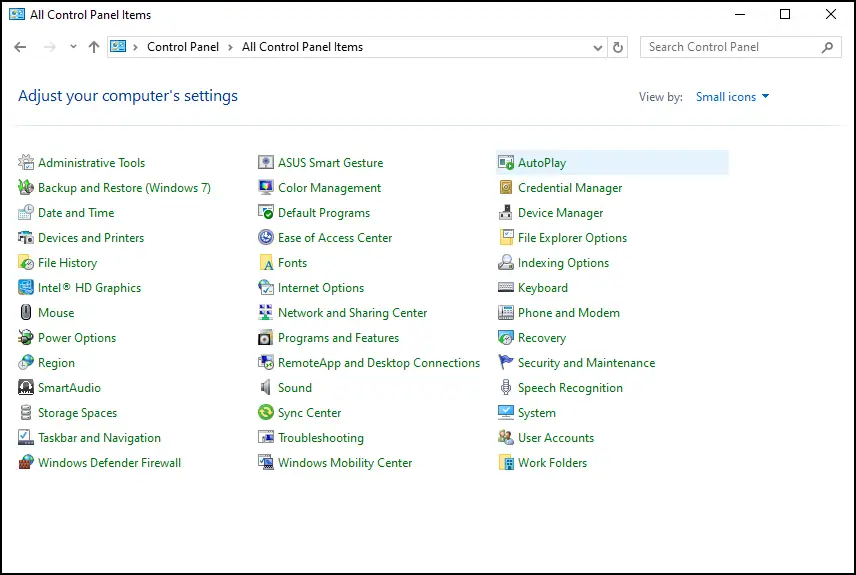Open the Fonts icon
Image resolution: width=856 pixels, height=575 pixels.
pos(265,263)
